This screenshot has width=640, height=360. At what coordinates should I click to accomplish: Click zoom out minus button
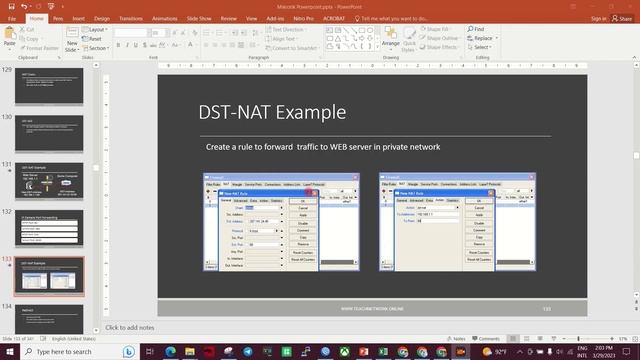564,339
